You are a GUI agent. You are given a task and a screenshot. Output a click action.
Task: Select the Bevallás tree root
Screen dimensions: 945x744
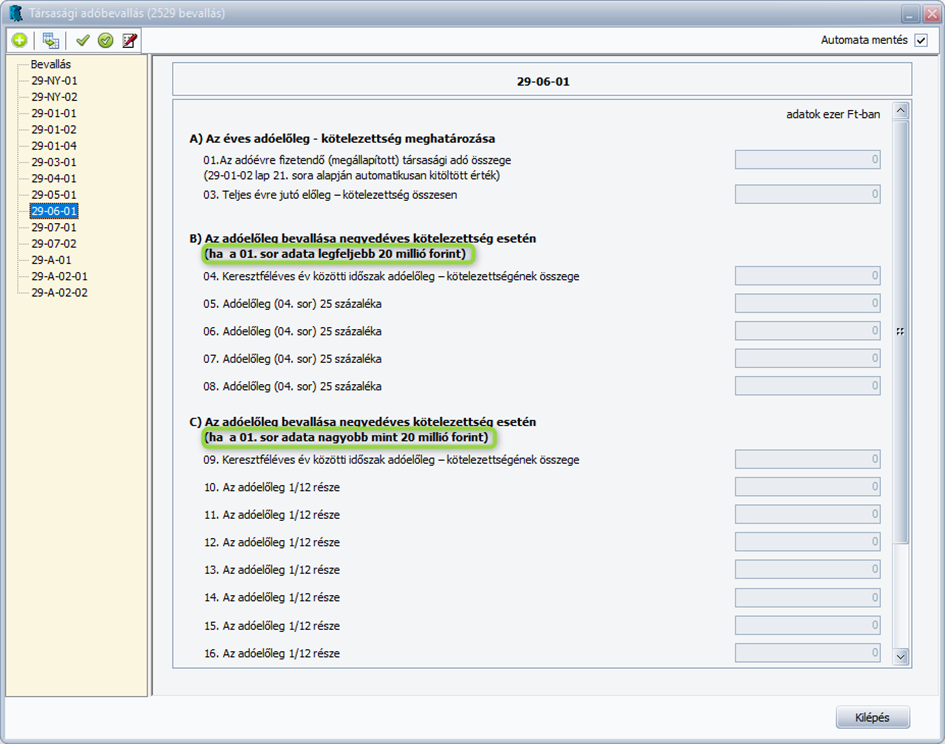pos(51,64)
